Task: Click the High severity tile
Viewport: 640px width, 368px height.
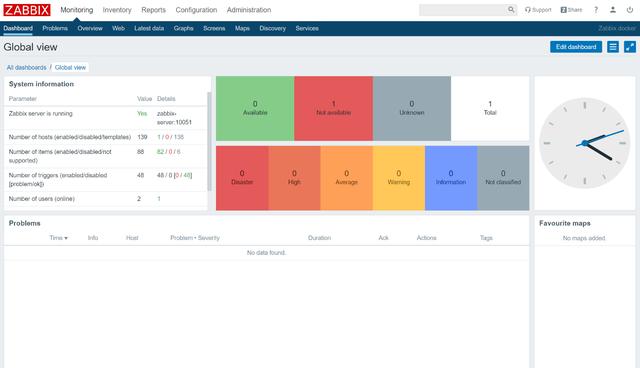Action: [294, 178]
